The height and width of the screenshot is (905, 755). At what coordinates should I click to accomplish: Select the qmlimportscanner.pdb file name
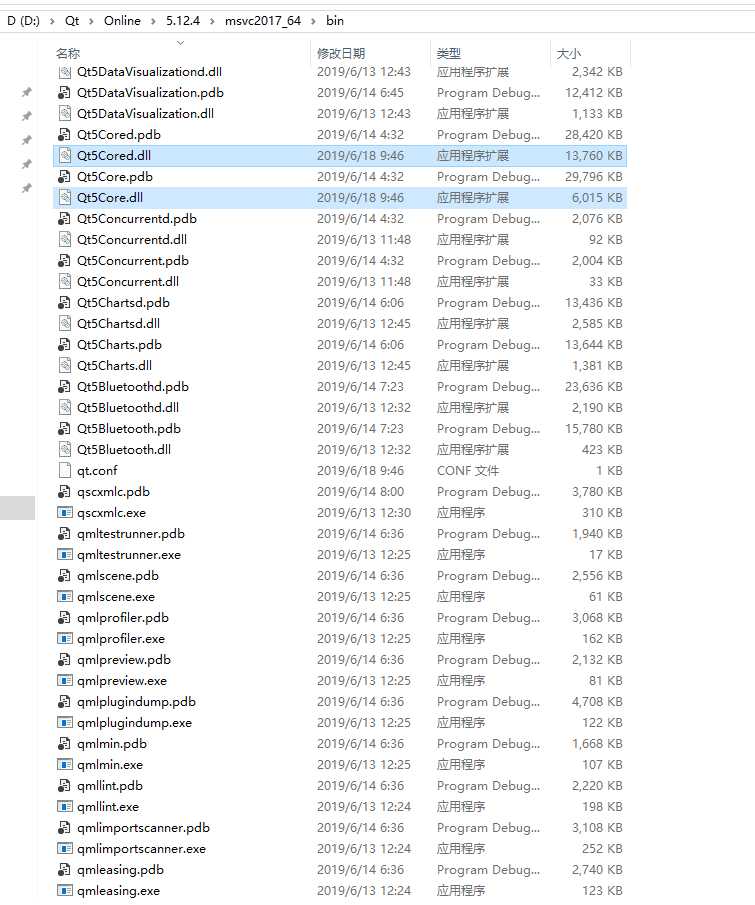pyautogui.click(x=143, y=828)
